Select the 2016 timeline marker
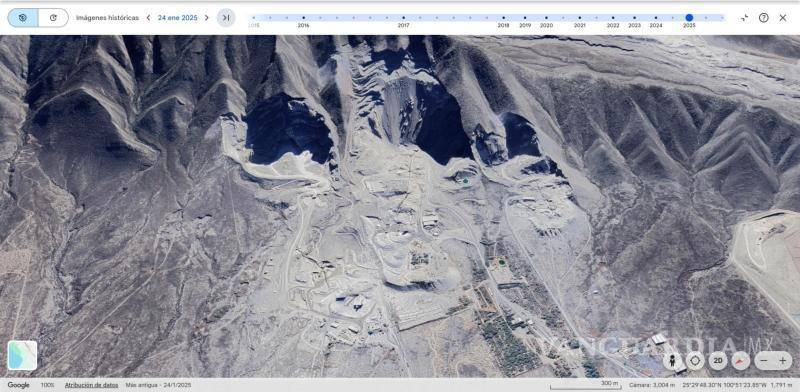 [x=303, y=18]
